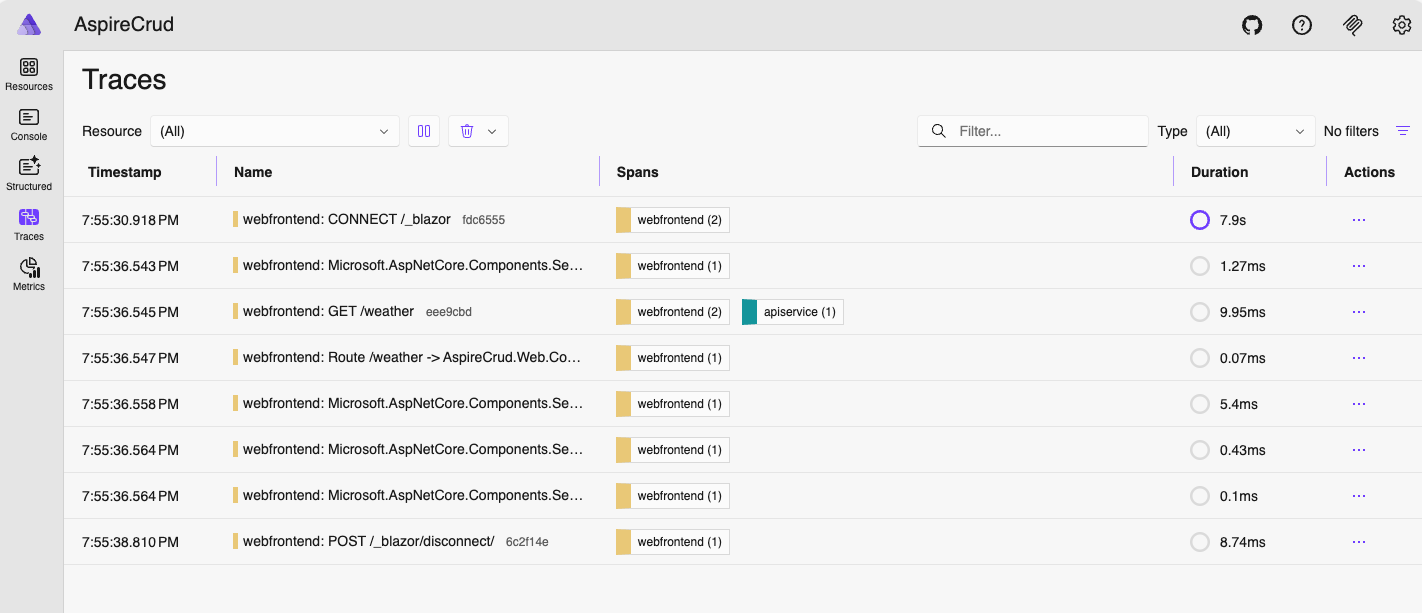Open the Metrics page
This screenshot has width=1422, height=613.
[x=29, y=274]
